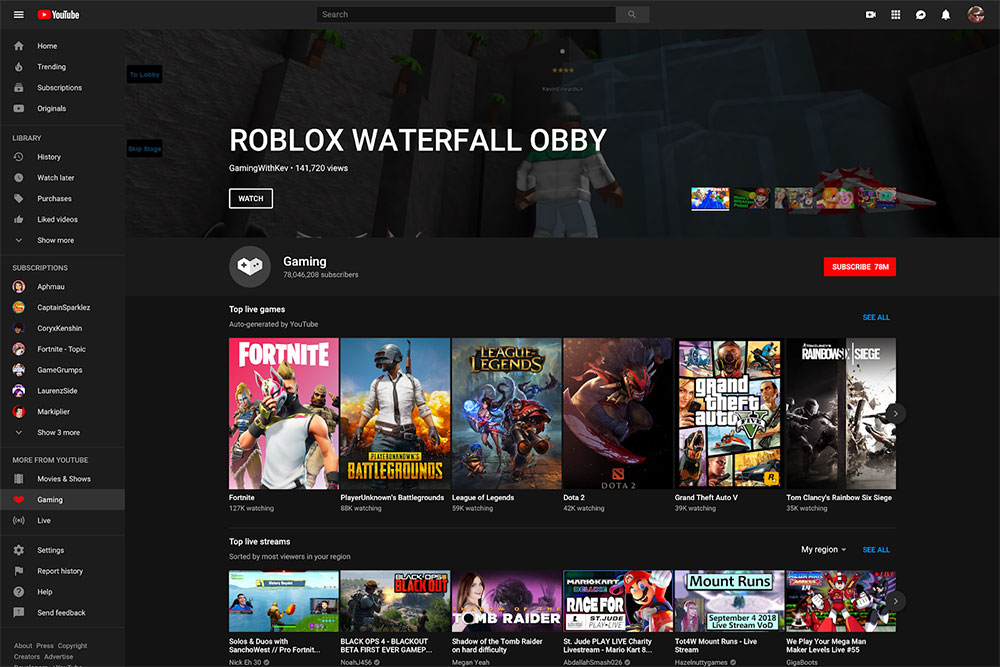Click the Press footer link

[x=45, y=646]
